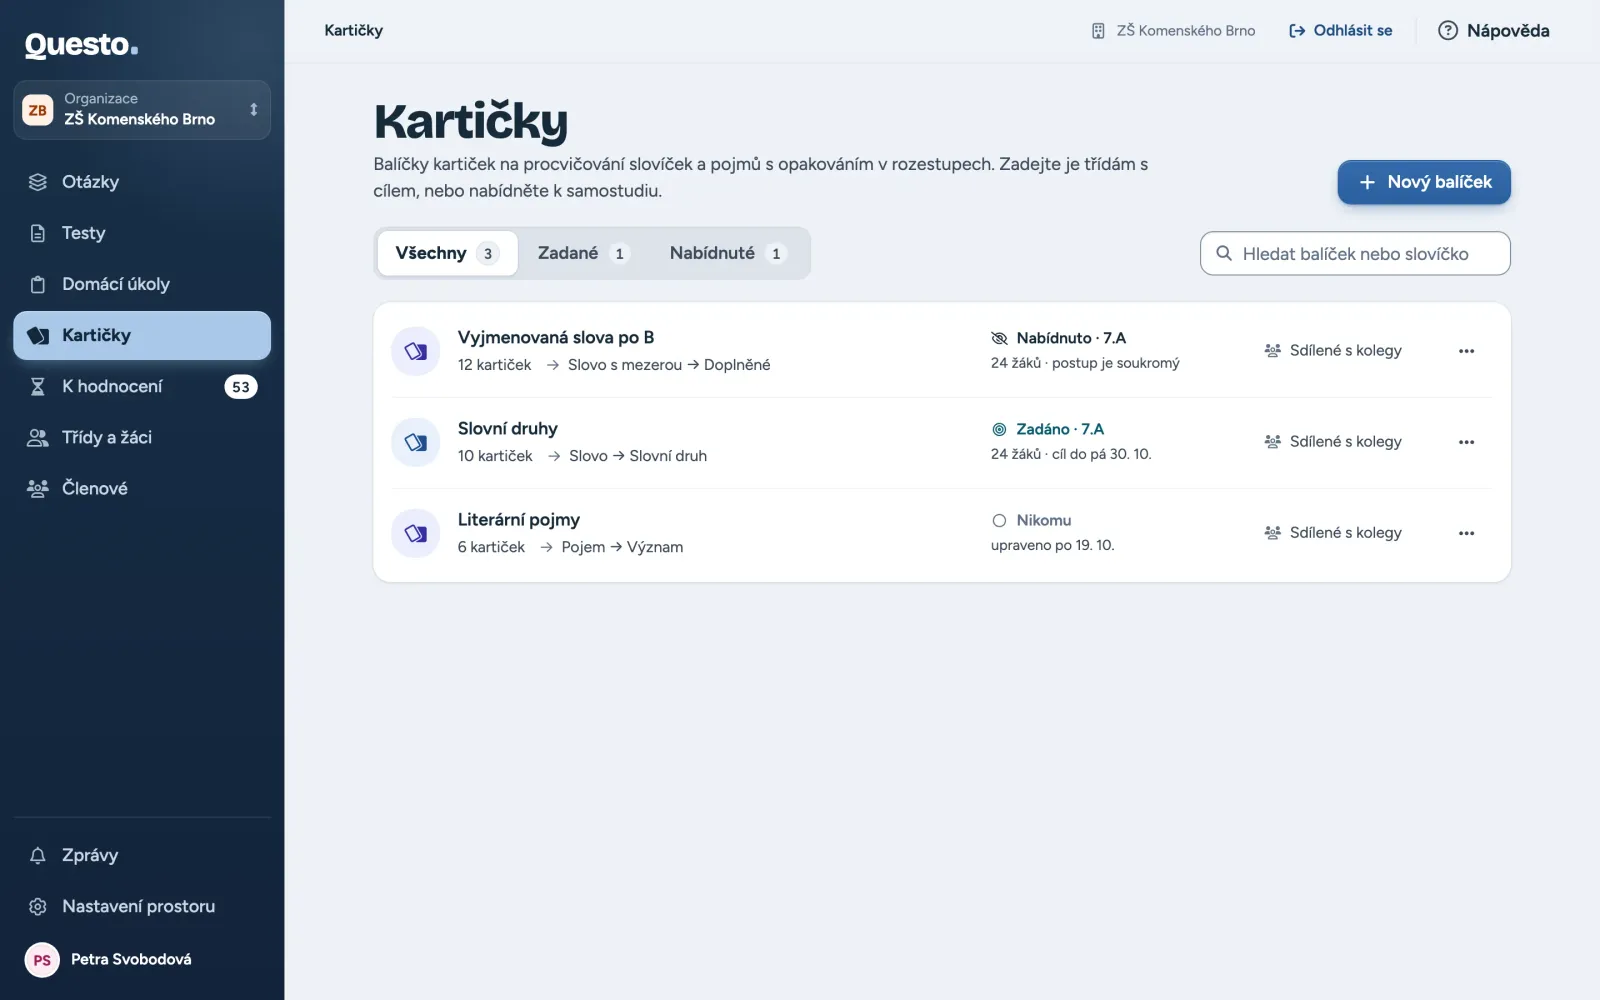Open Testy in the sidebar
Image resolution: width=1600 pixels, height=1000 pixels.
coord(142,233)
